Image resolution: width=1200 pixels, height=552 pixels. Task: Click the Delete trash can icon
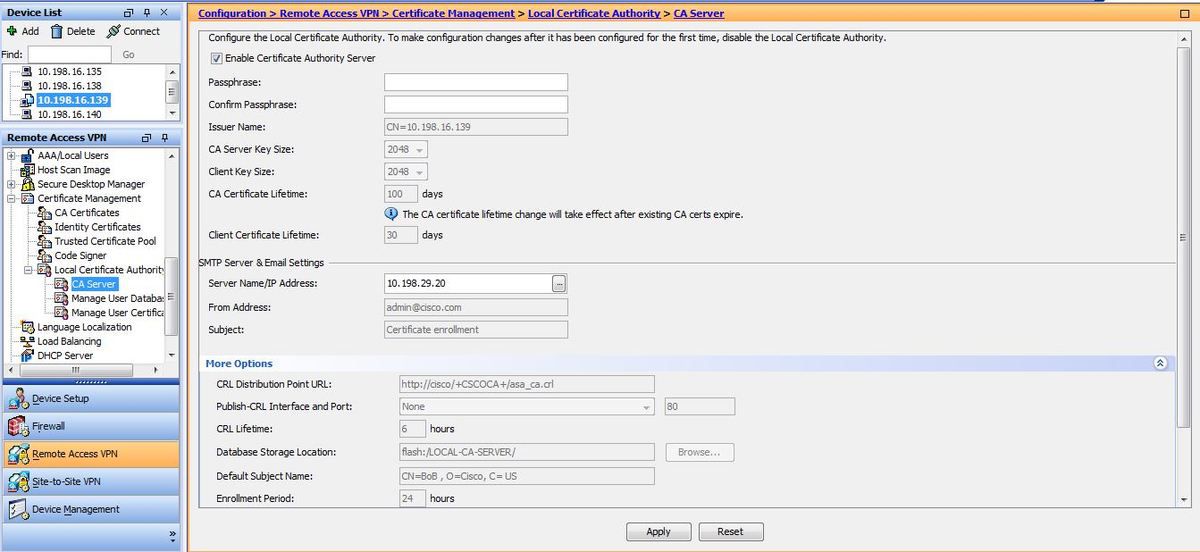[57, 31]
